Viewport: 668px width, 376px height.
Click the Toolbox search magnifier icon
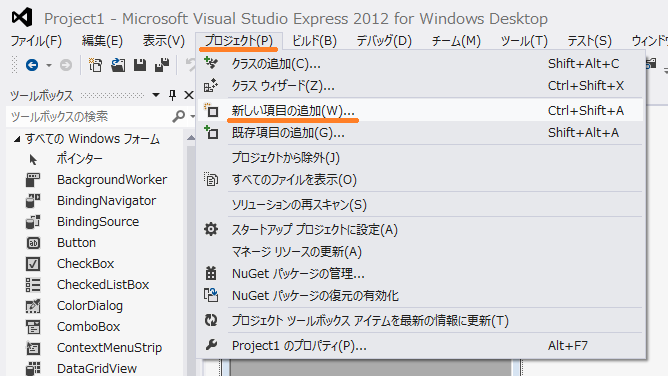(179, 116)
